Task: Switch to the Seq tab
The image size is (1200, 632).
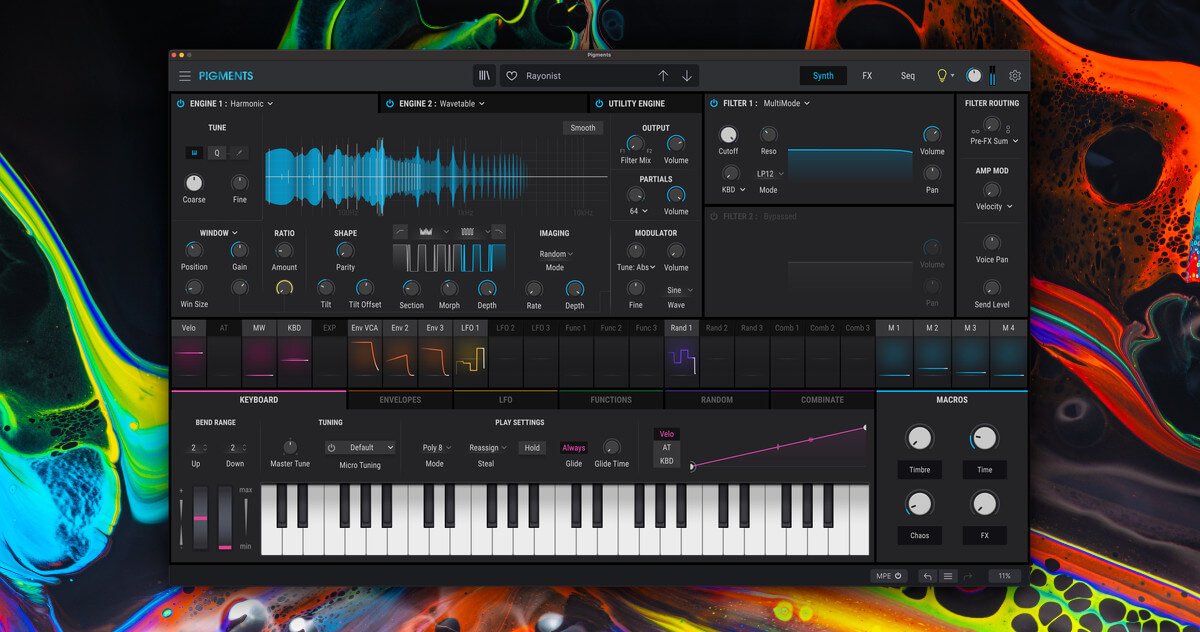Action: click(x=908, y=76)
